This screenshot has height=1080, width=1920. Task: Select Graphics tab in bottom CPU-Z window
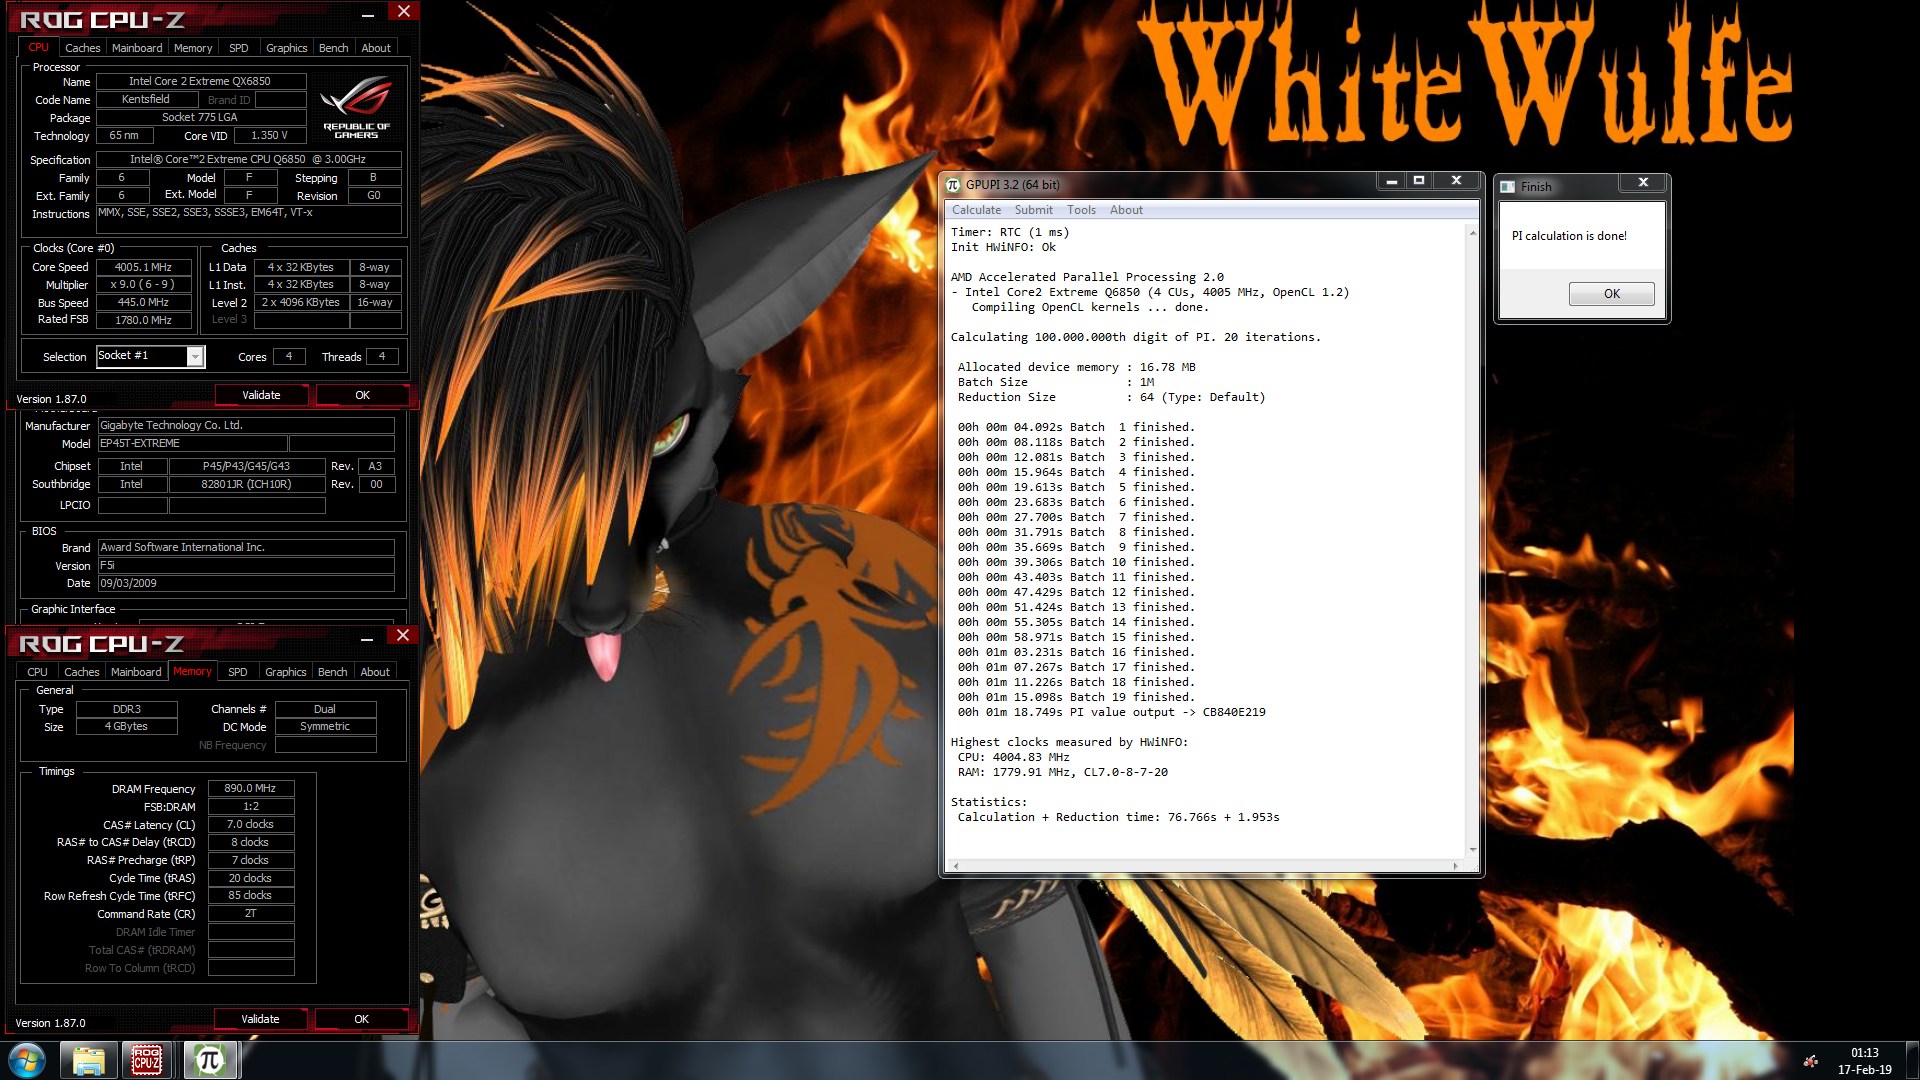[x=285, y=672]
